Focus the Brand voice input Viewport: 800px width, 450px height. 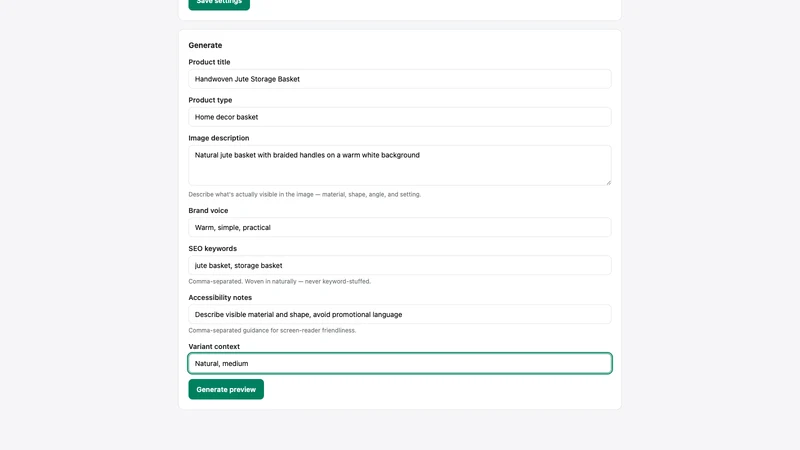tap(399, 227)
